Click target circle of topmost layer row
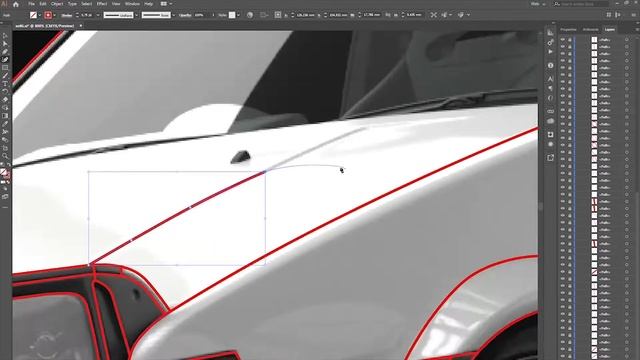The width and height of the screenshot is (640, 360). coord(627,40)
